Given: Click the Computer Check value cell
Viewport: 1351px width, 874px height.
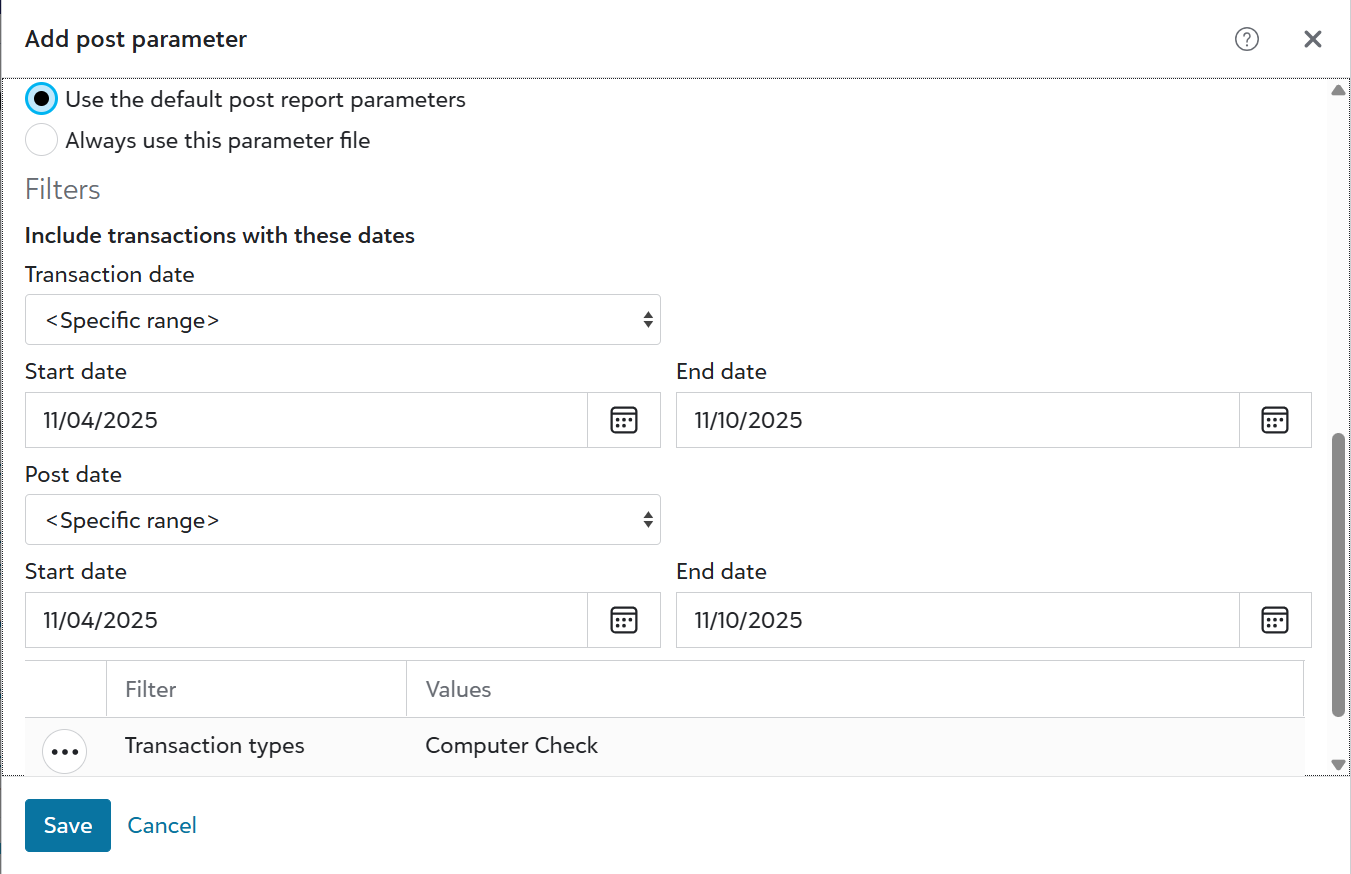Looking at the screenshot, I should 512,746.
